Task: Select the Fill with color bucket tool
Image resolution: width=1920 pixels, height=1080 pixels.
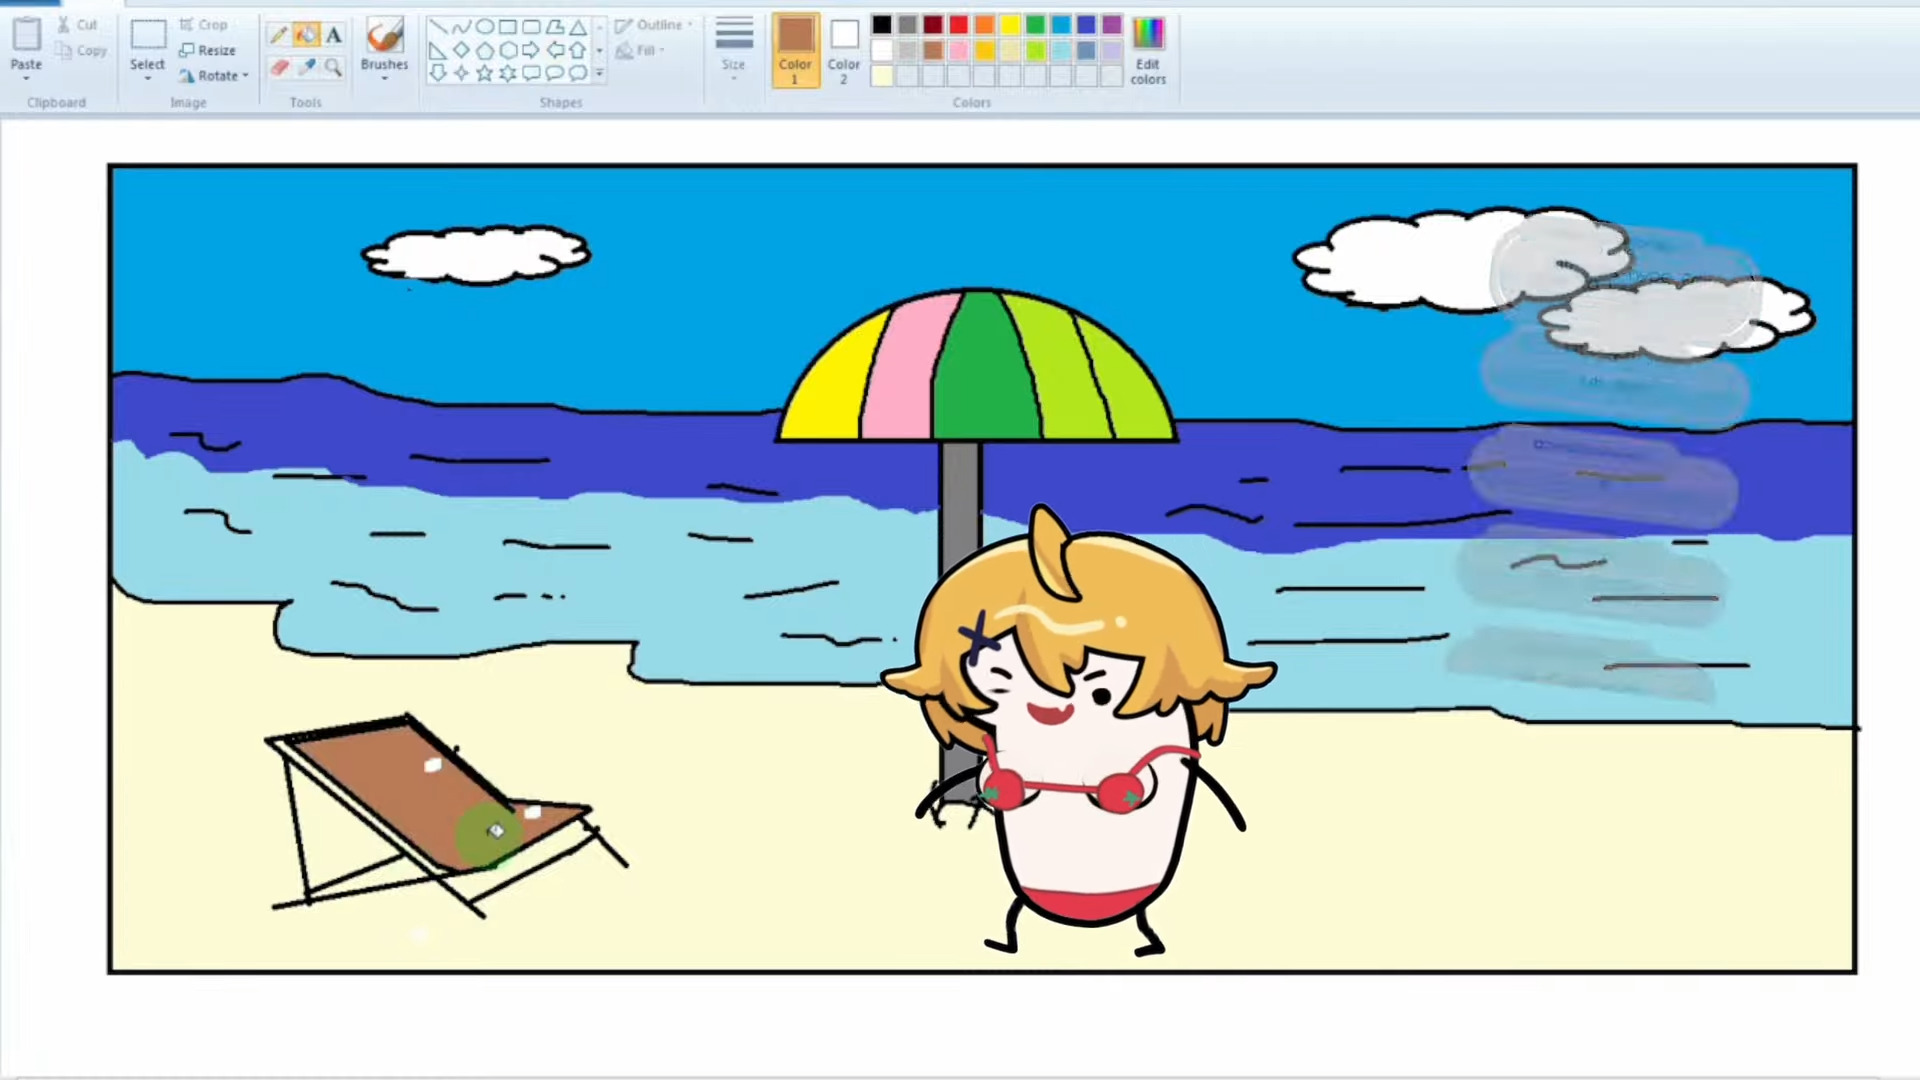Action: tap(306, 36)
